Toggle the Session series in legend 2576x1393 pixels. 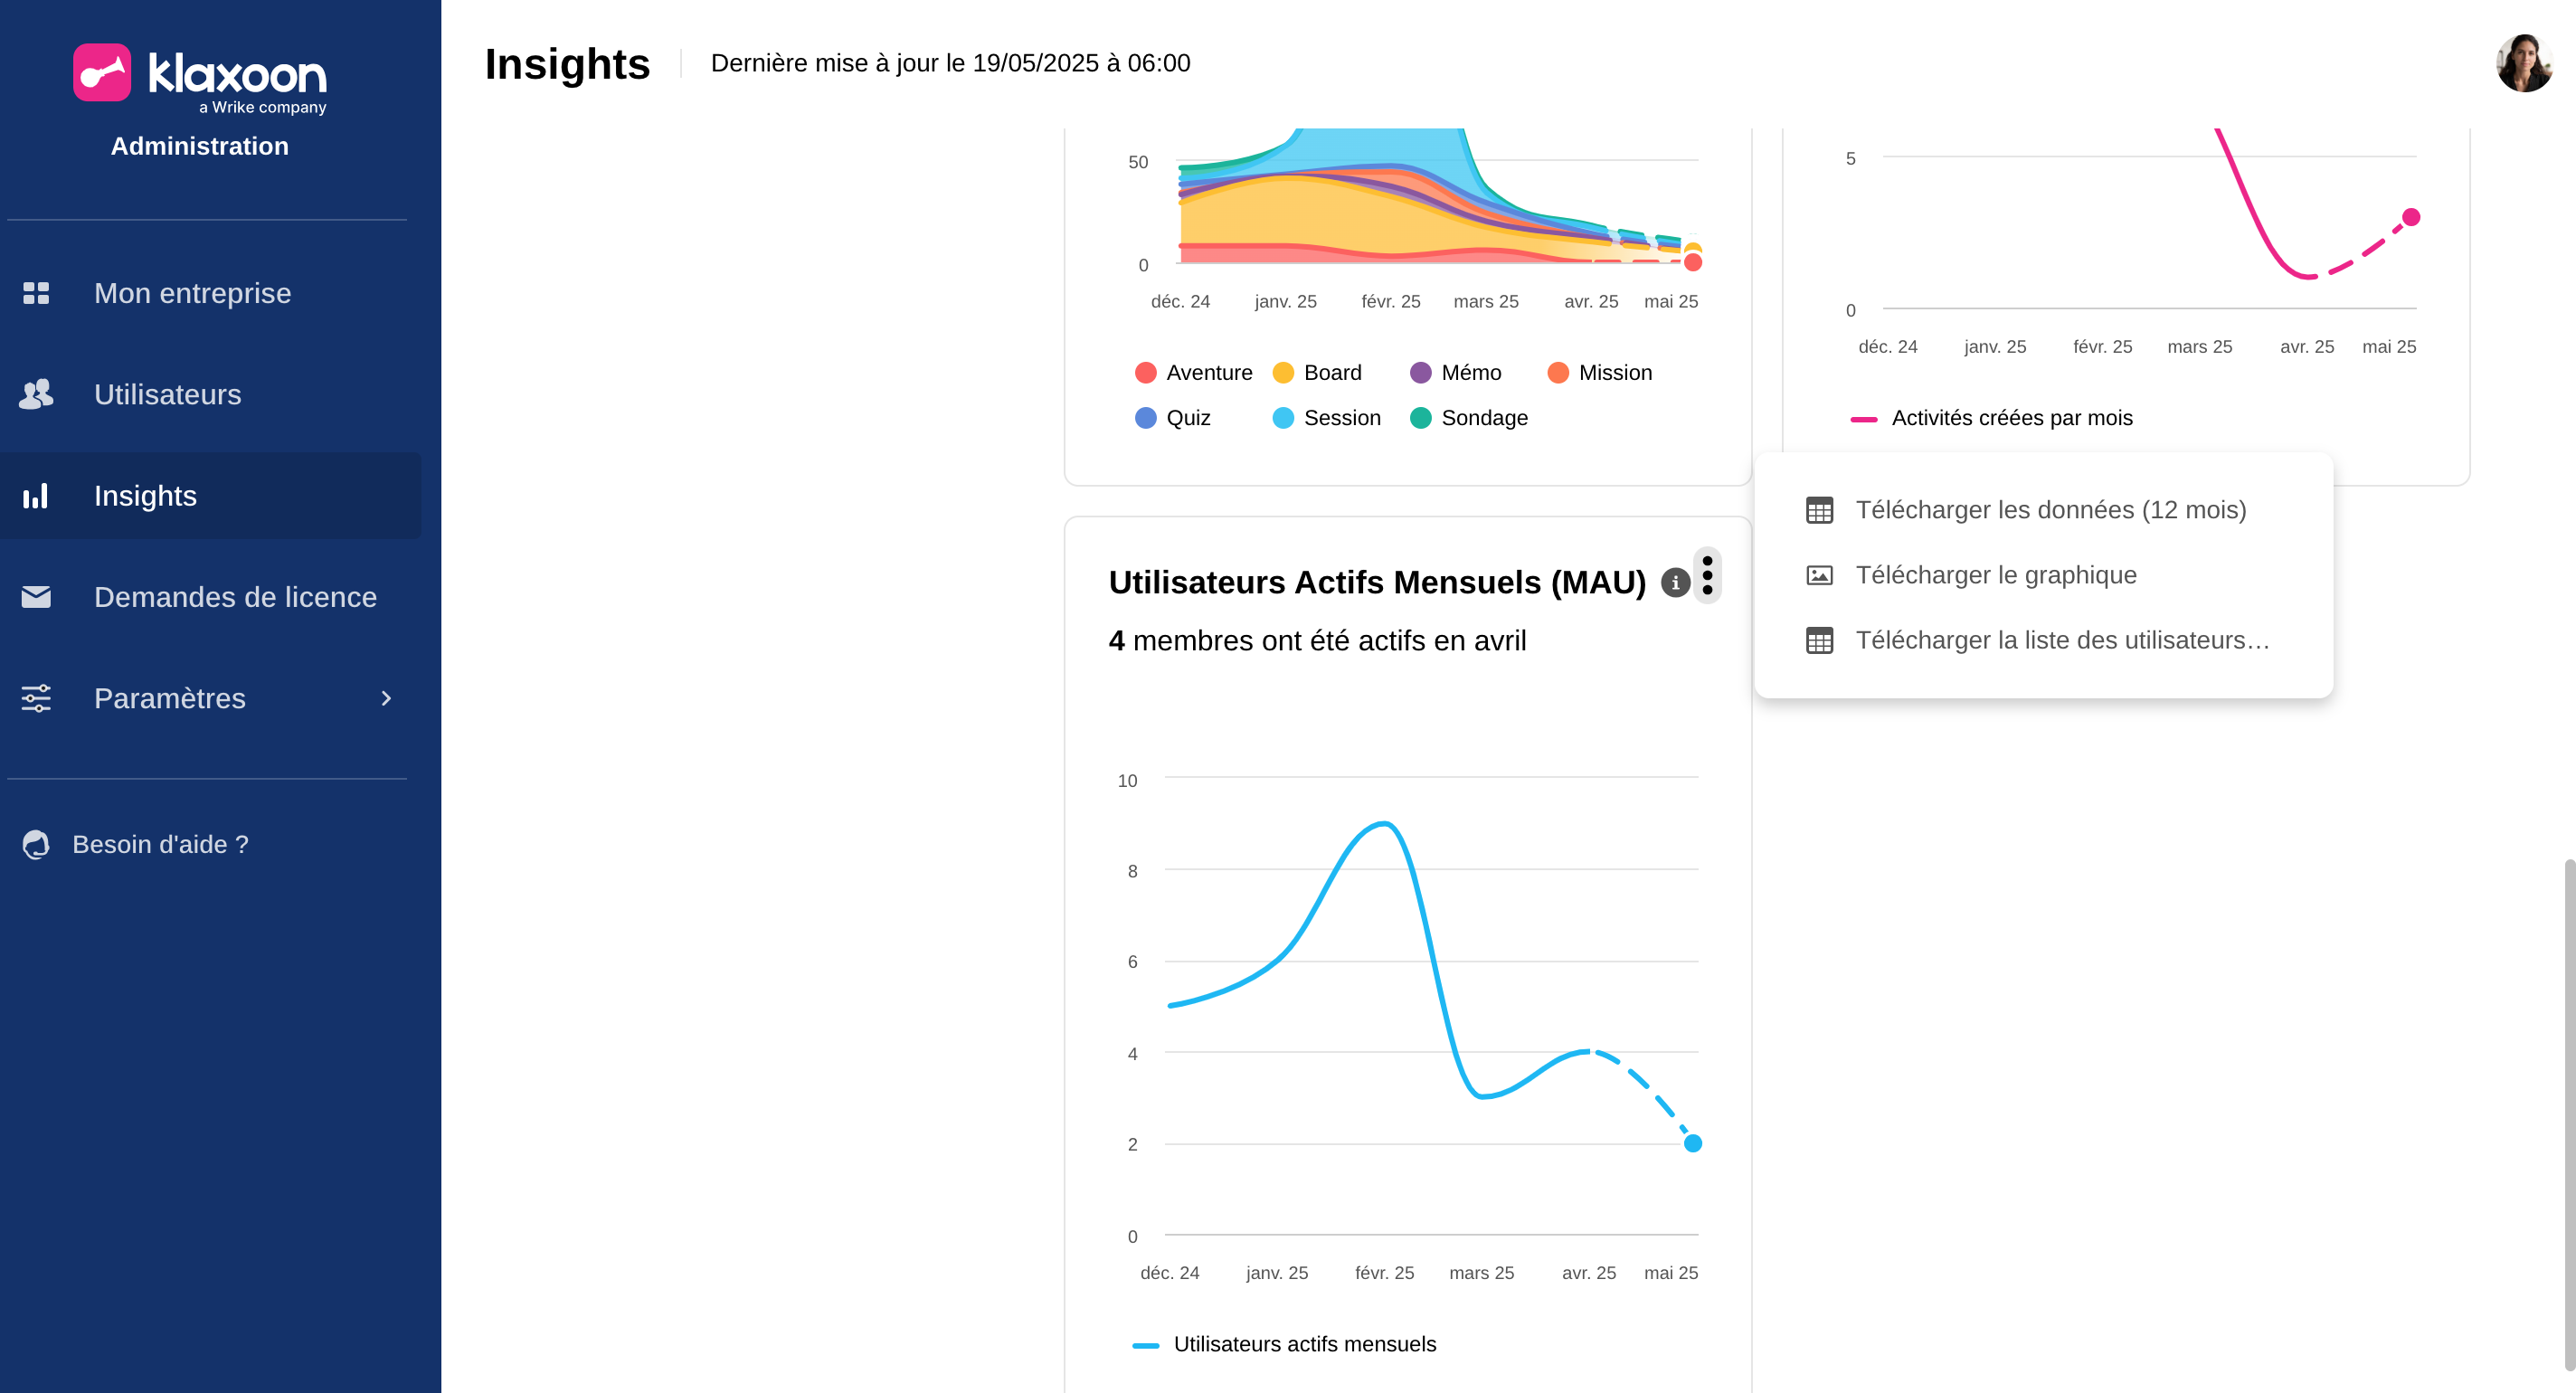click(1326, 418)
